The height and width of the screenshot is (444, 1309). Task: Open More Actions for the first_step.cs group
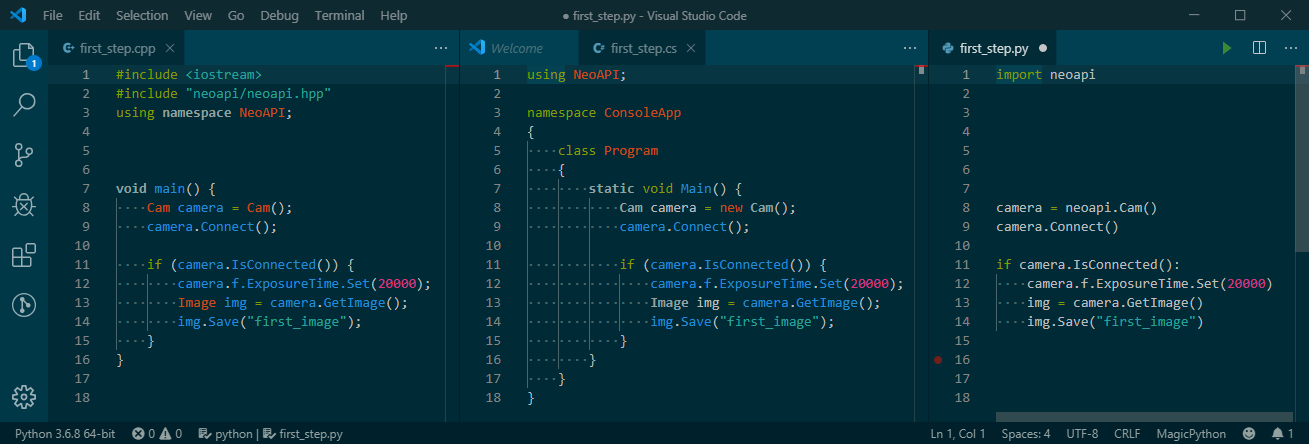tap(910, 48)
